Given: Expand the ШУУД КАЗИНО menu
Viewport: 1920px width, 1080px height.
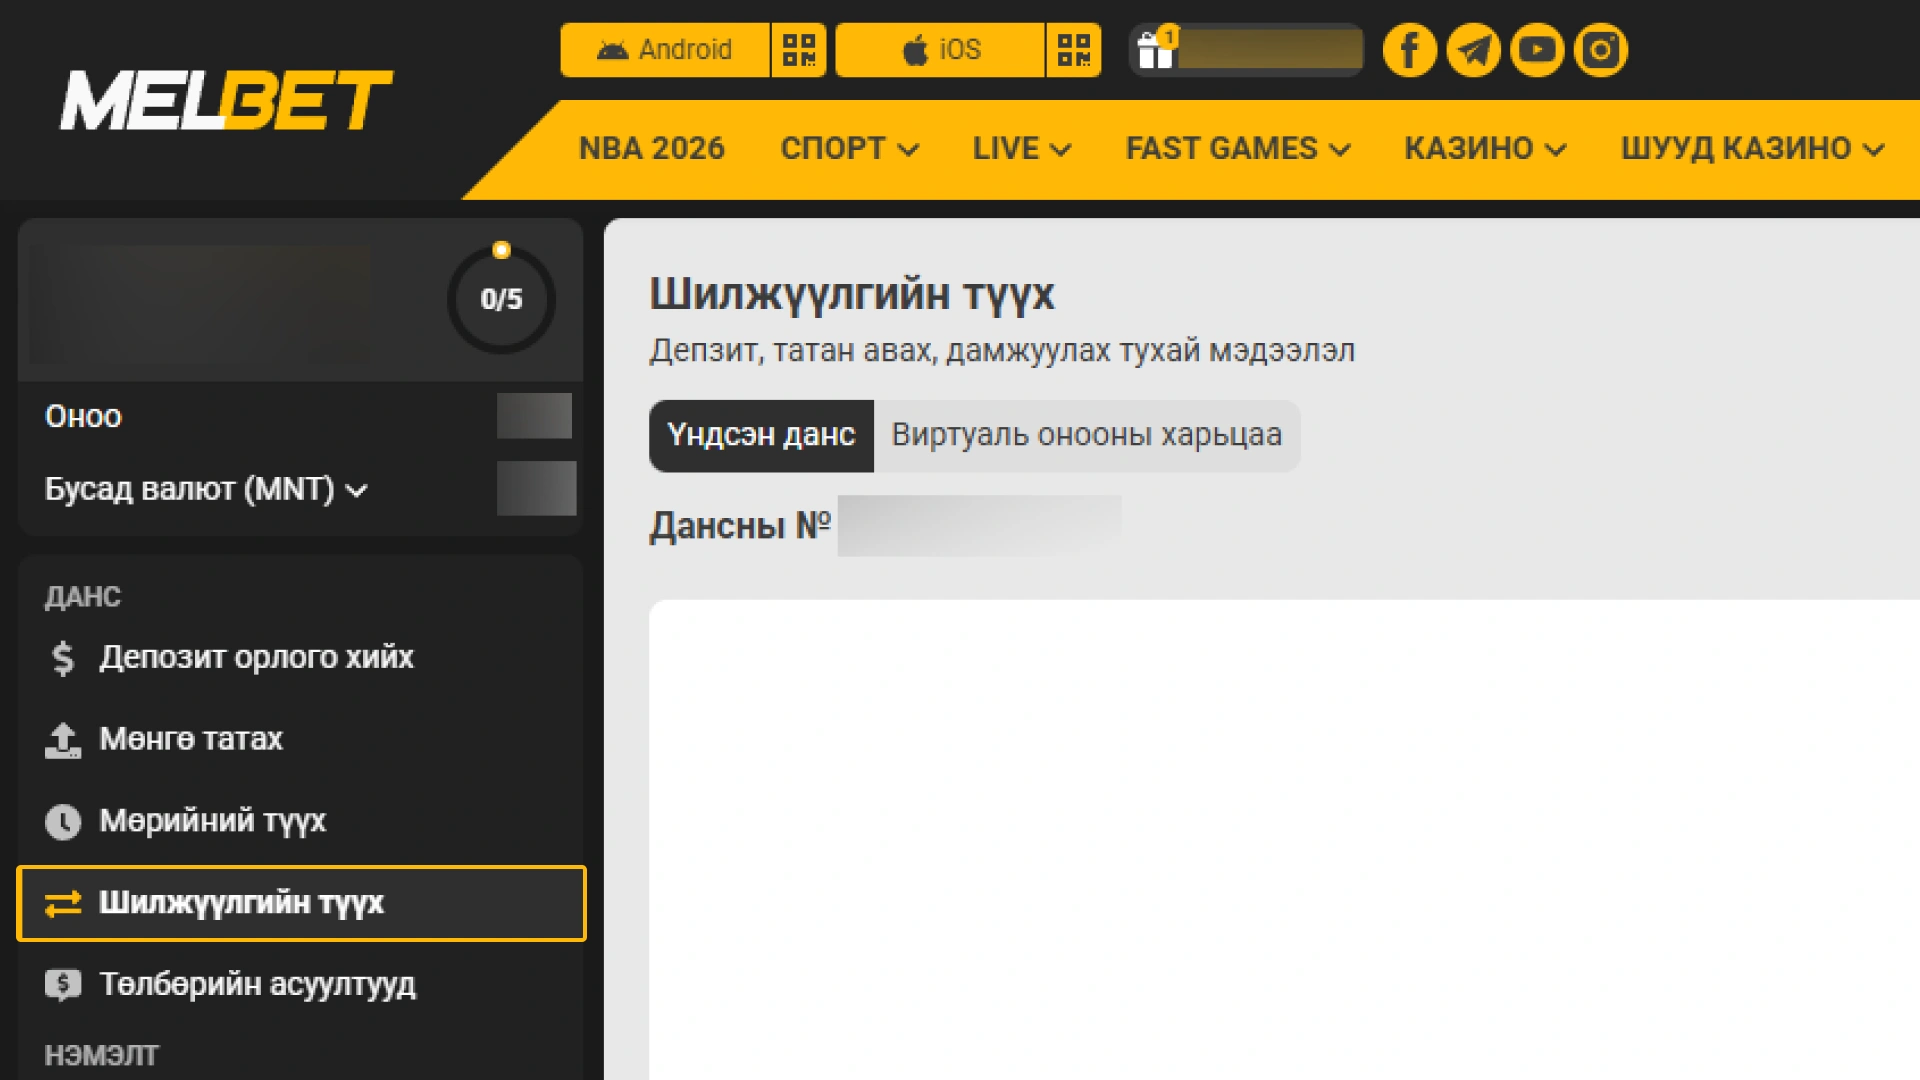Looking at the screenshot, I should click(1752, 148).
